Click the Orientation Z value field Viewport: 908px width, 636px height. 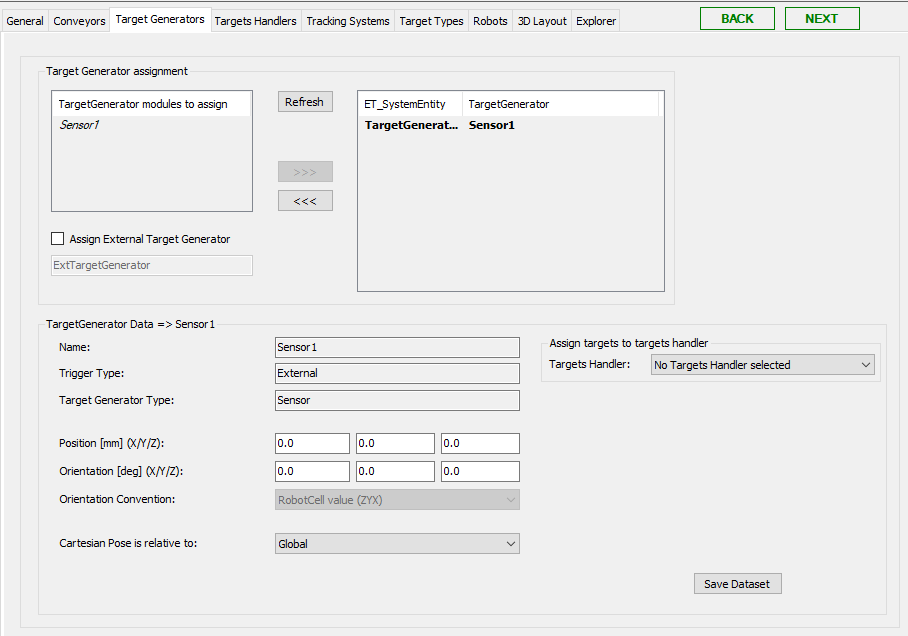click(479, 471)
